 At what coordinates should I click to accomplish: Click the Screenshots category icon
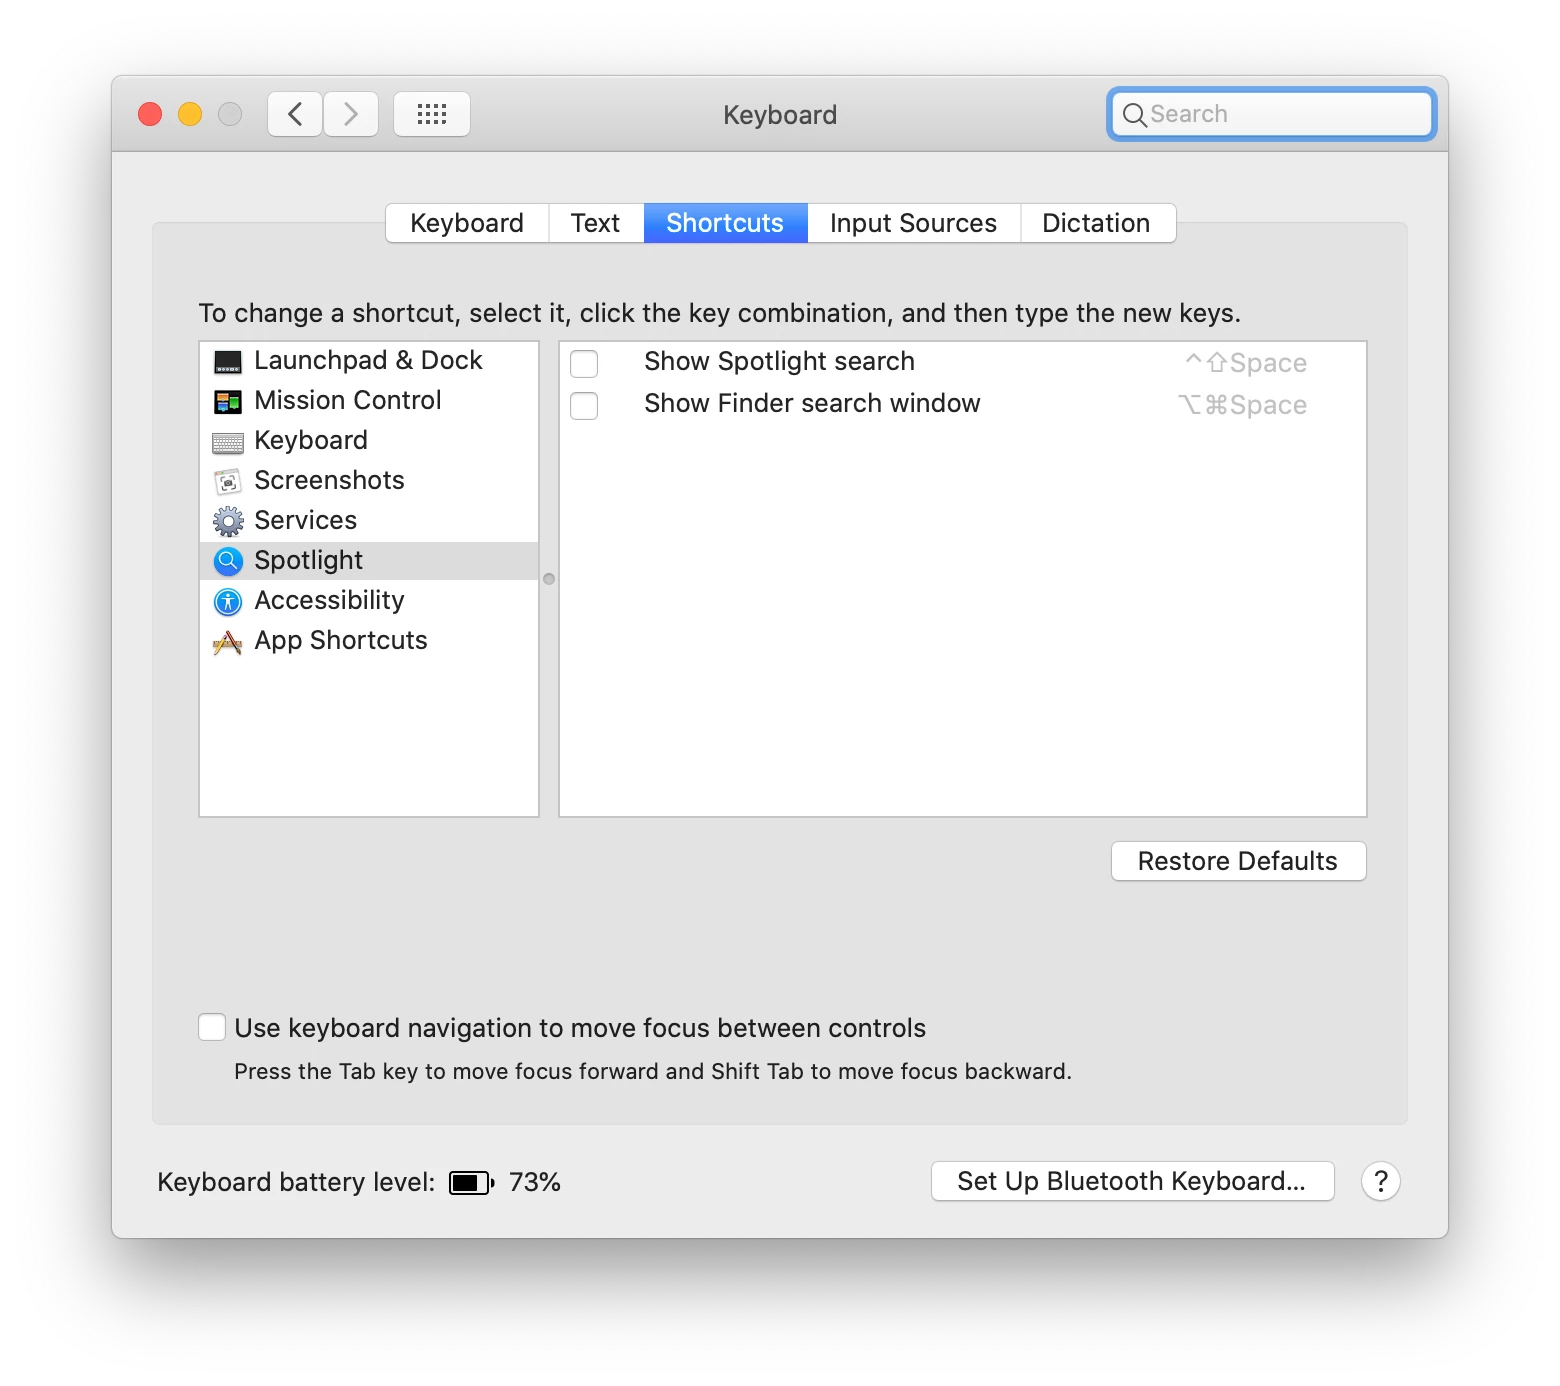(x=228, y=482)
